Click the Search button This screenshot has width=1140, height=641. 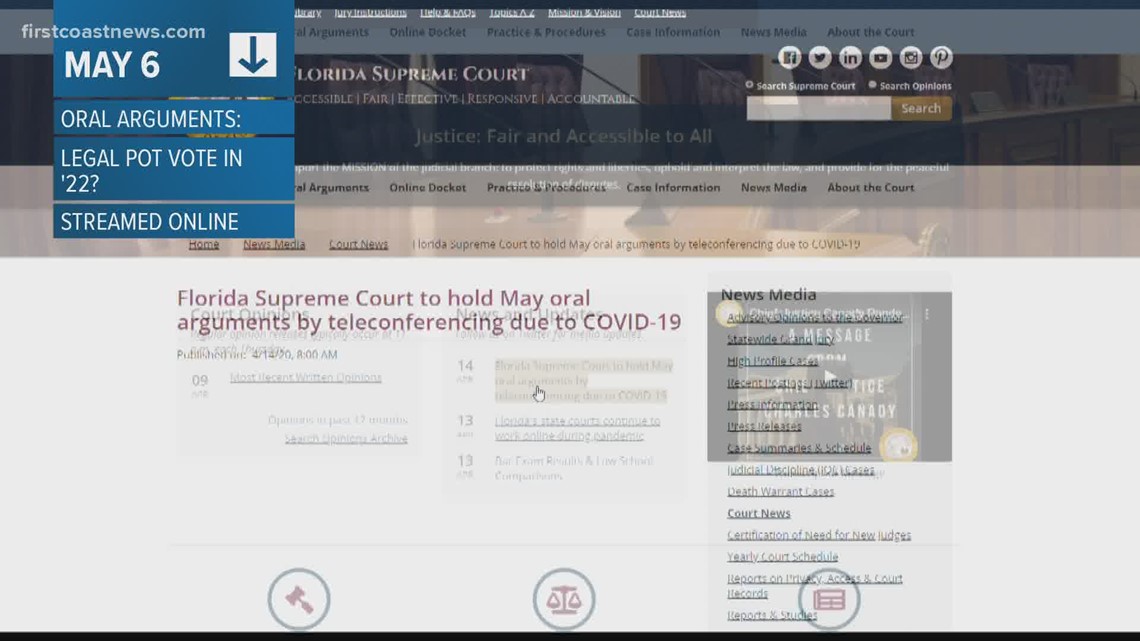[921, 108]
